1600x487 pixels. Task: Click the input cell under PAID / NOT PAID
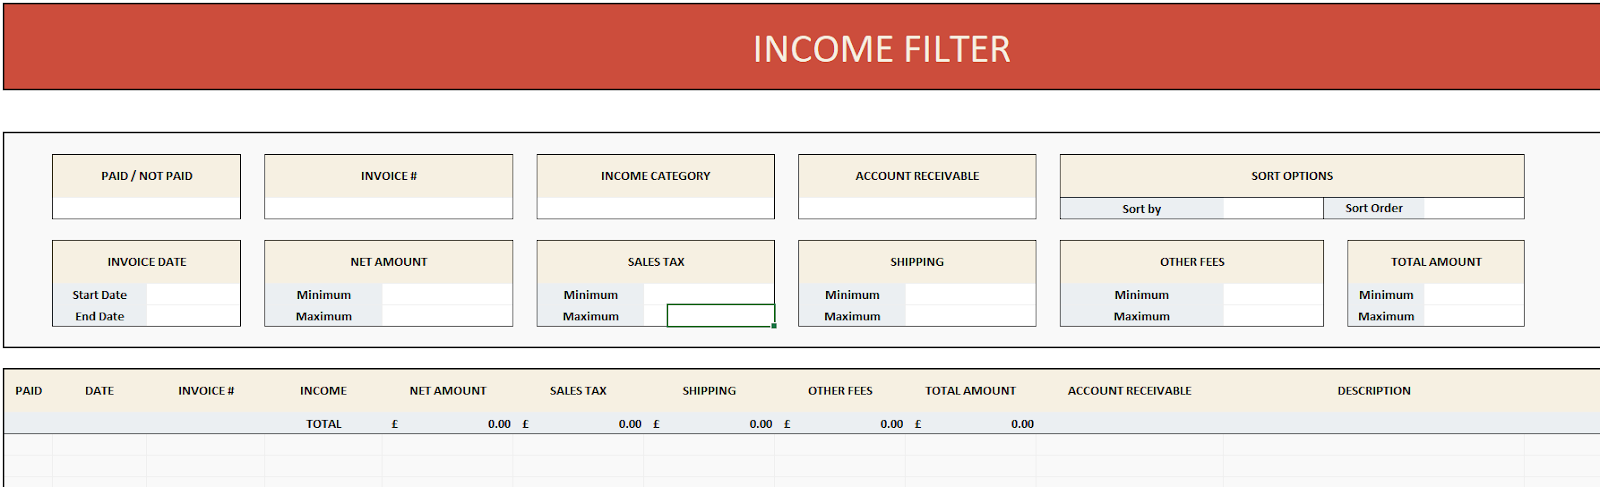point(146,208)
